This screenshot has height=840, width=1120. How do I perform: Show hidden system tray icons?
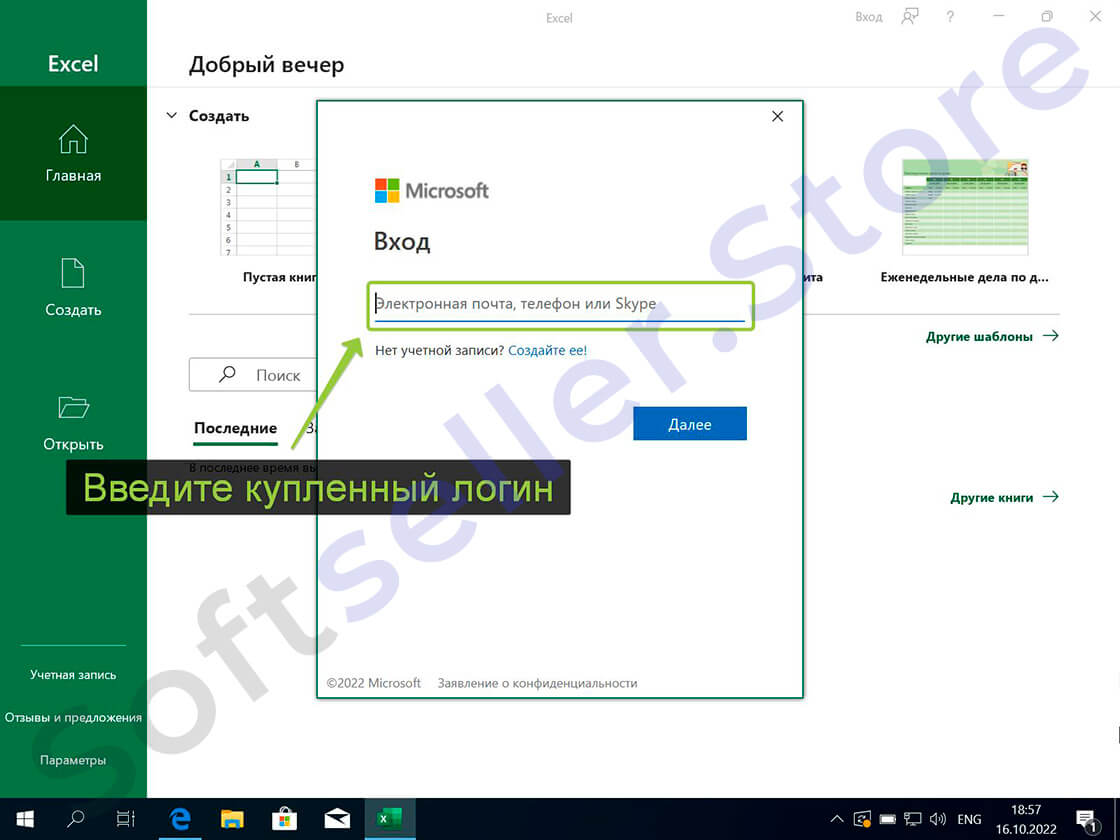837,818
